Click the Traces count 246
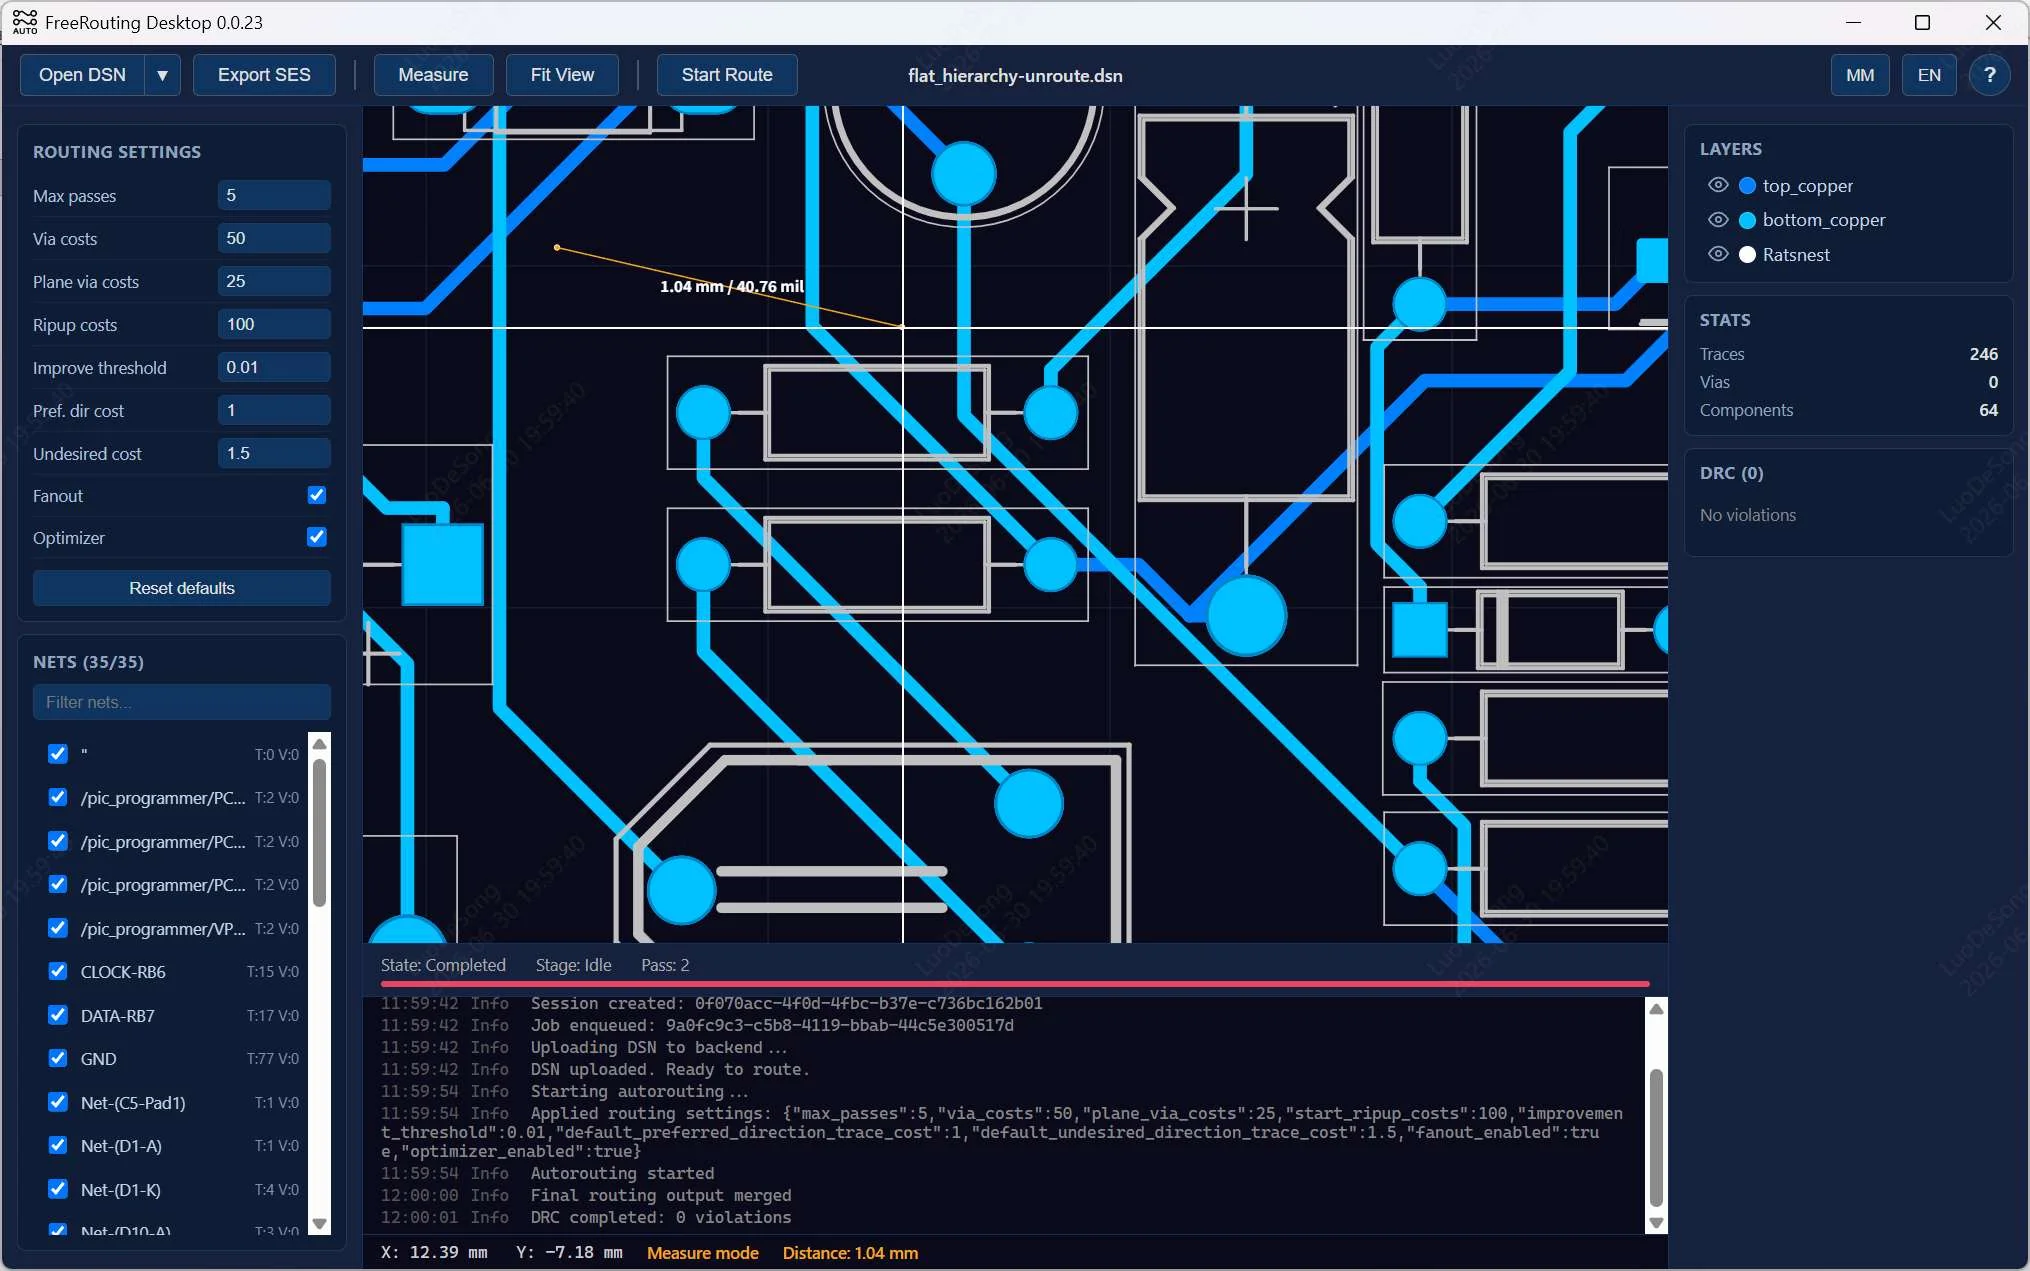2030x1271 pixels. [1984, 354]
